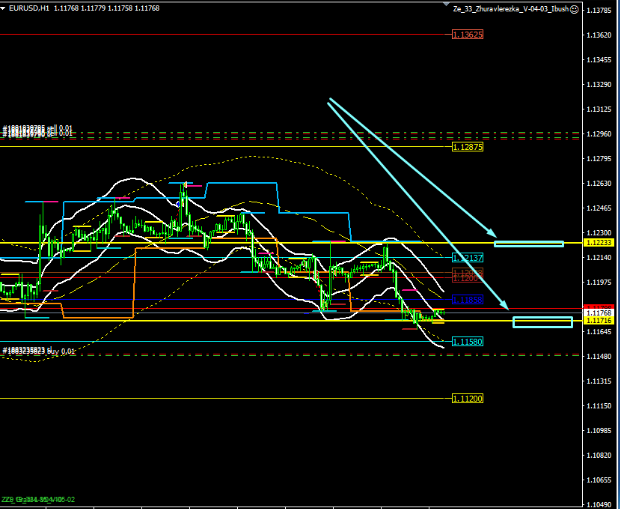Image resolution: width=620 pixels, height=509 pixels.
Task: Click the current price 1.11768 axis marker
Action: click(x=598, y=313)
